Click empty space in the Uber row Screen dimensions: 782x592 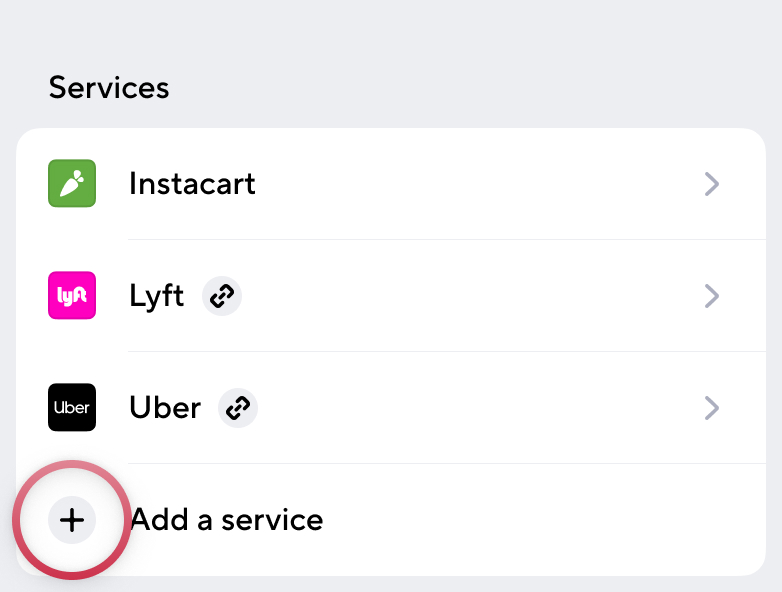pyautogui.click(x=480, y=408)
